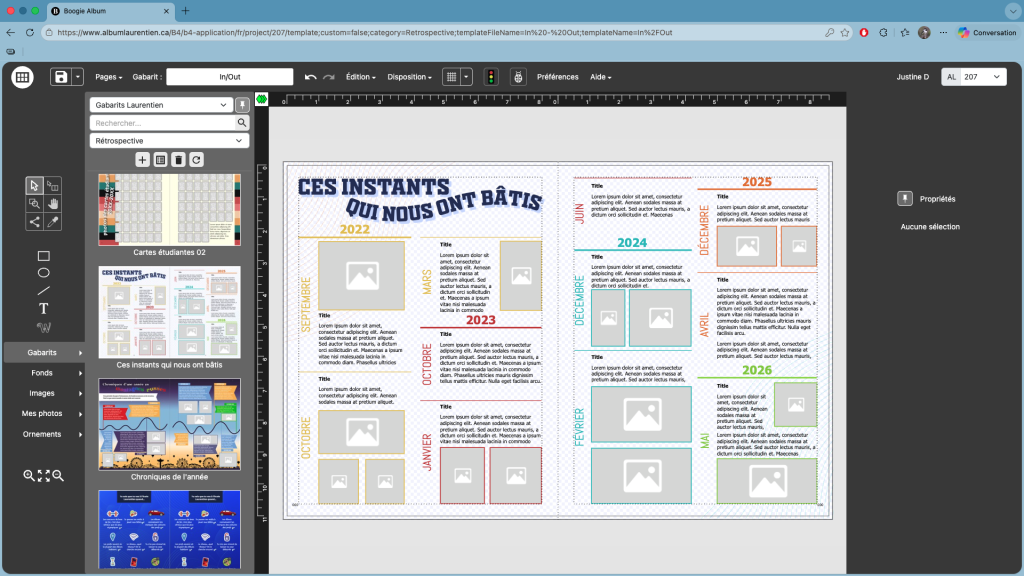Open the Rétrospective category dropdown

(x=169, y=141)
